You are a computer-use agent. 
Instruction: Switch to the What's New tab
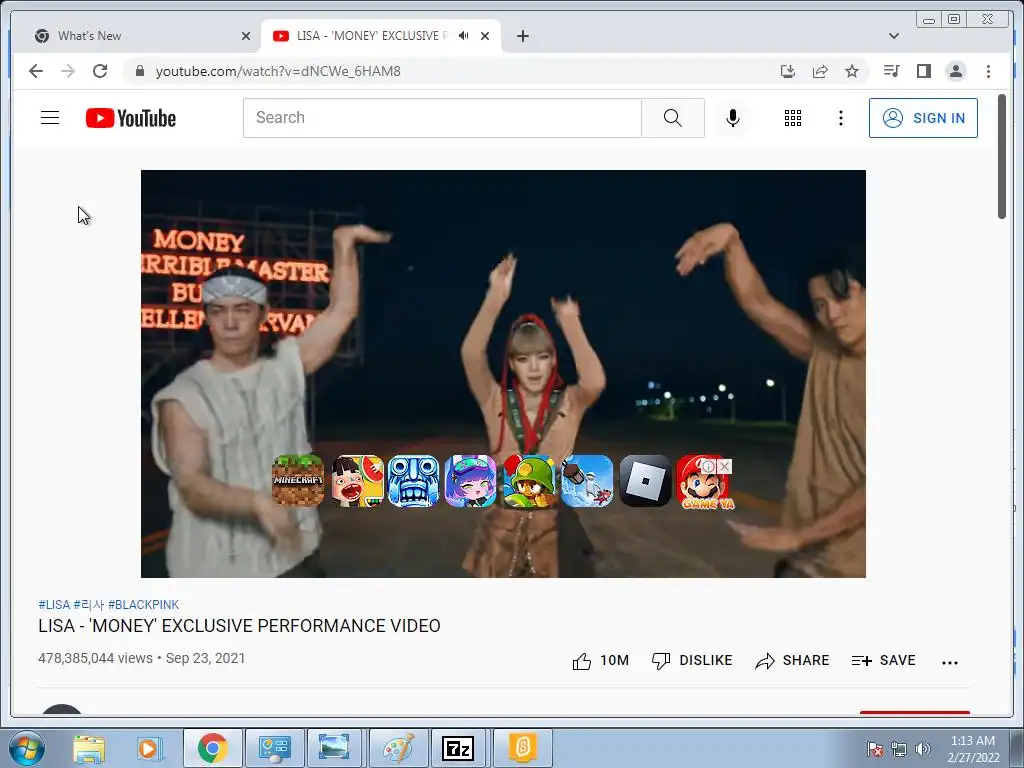tap(137, 36)
